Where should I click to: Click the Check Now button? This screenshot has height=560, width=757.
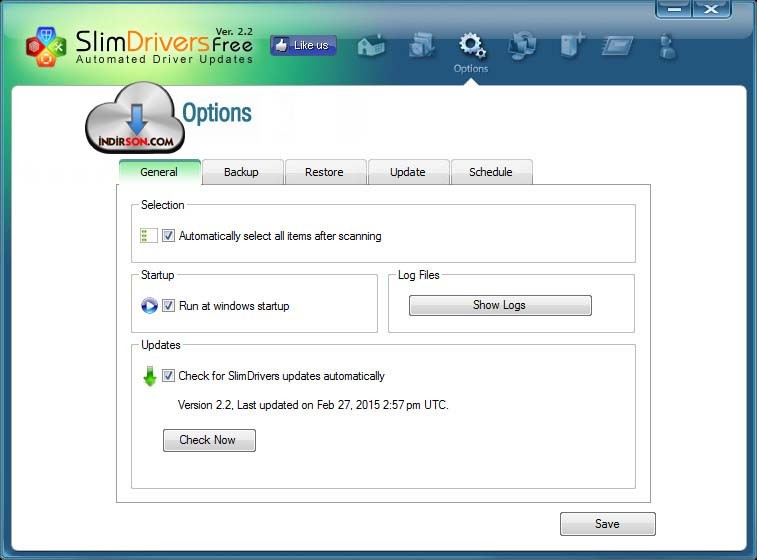click(x=209, y=440)
